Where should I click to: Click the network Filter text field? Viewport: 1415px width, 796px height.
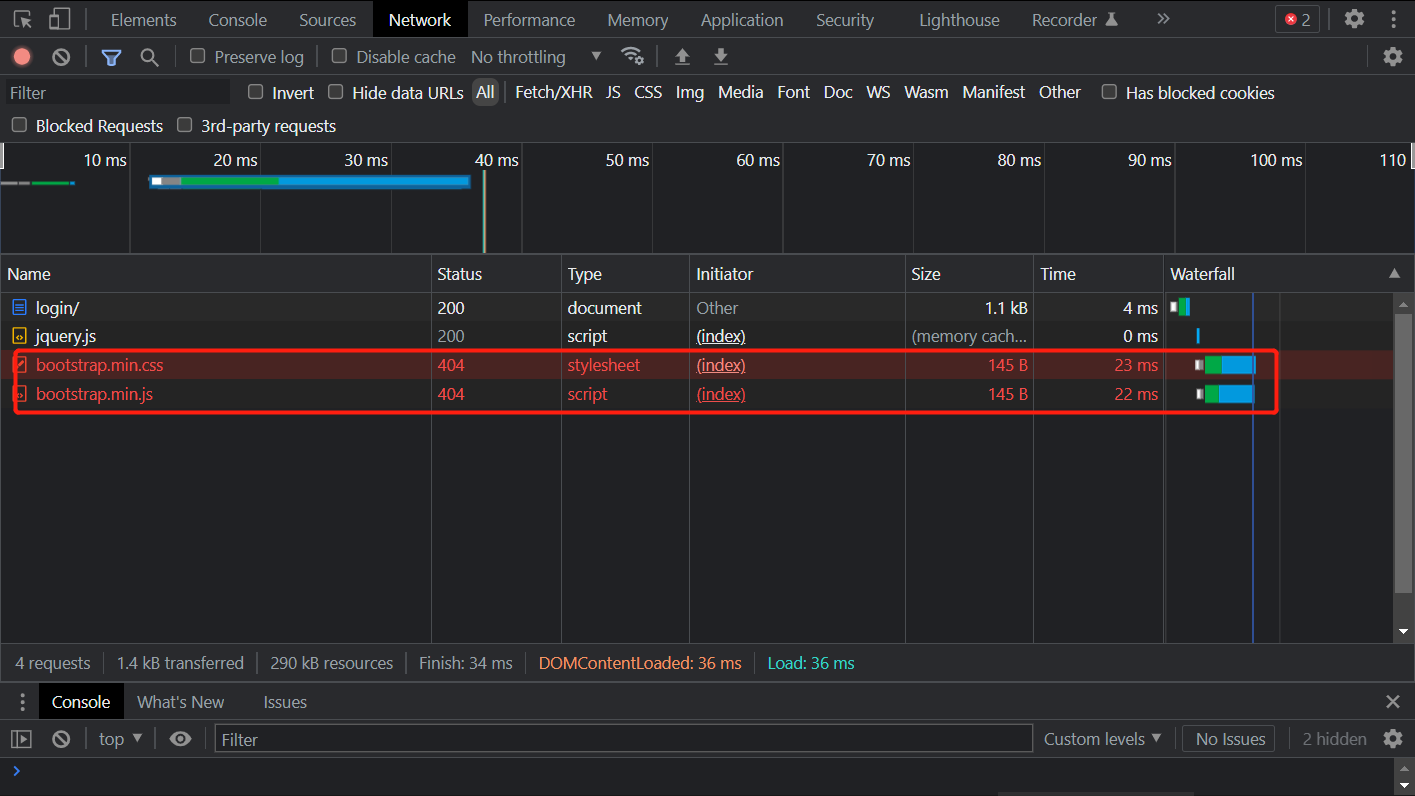click(118, 92)
